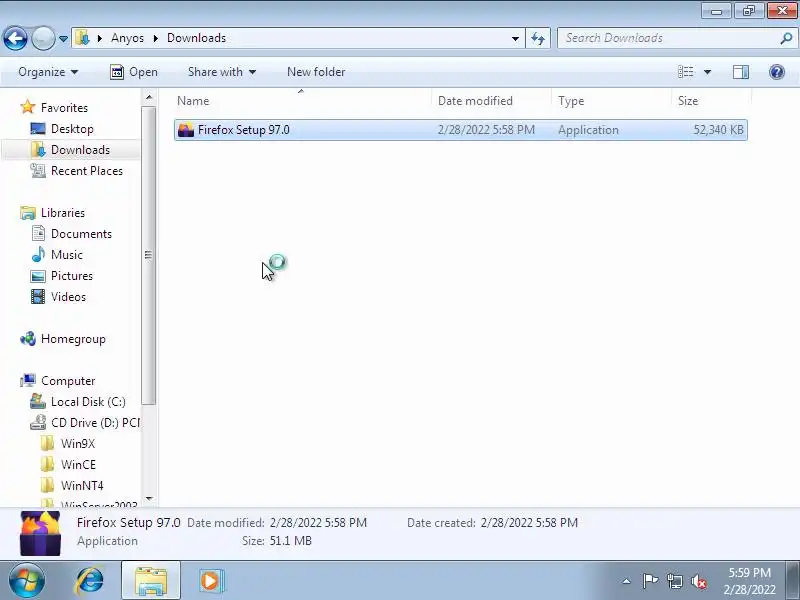Click the Date created value in details pane
Viewport: 800px width, 600px height.
529,523
